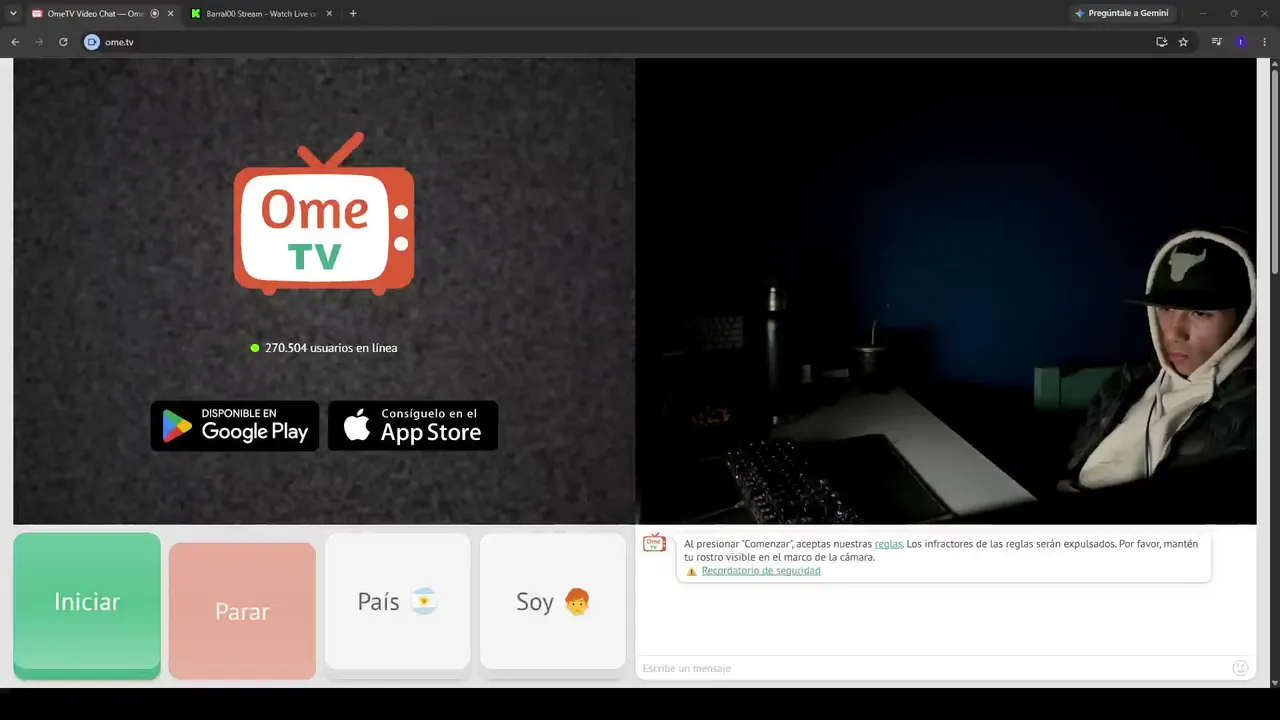Click the warning triangle icon in chat notice
This screenshot has width=1280, height=720.
[691, 572]
